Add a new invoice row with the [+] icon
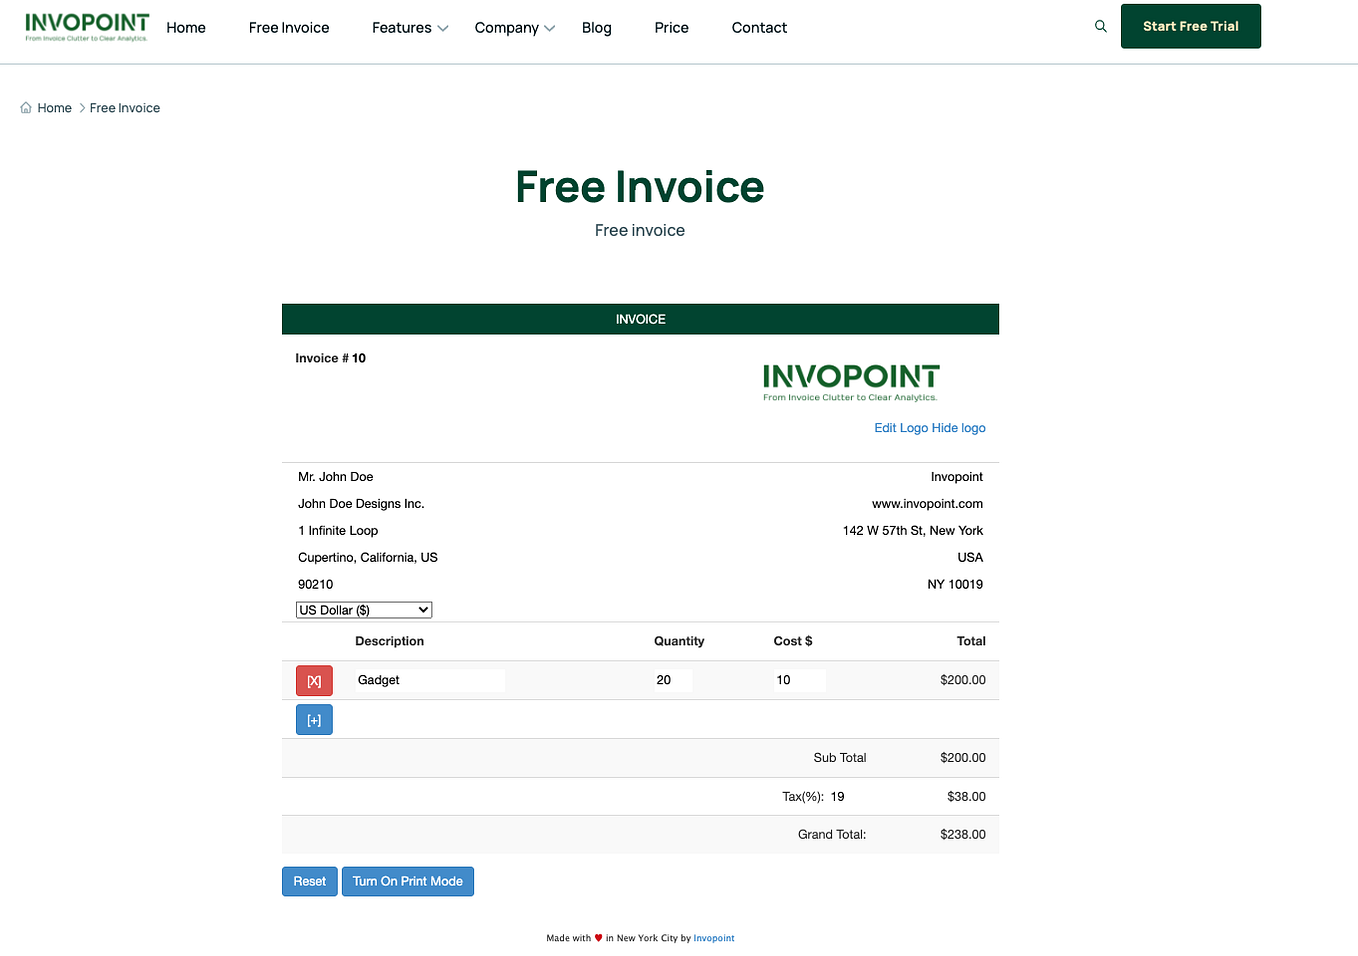This screenshot has height=956, width=1358. [314, 719]
